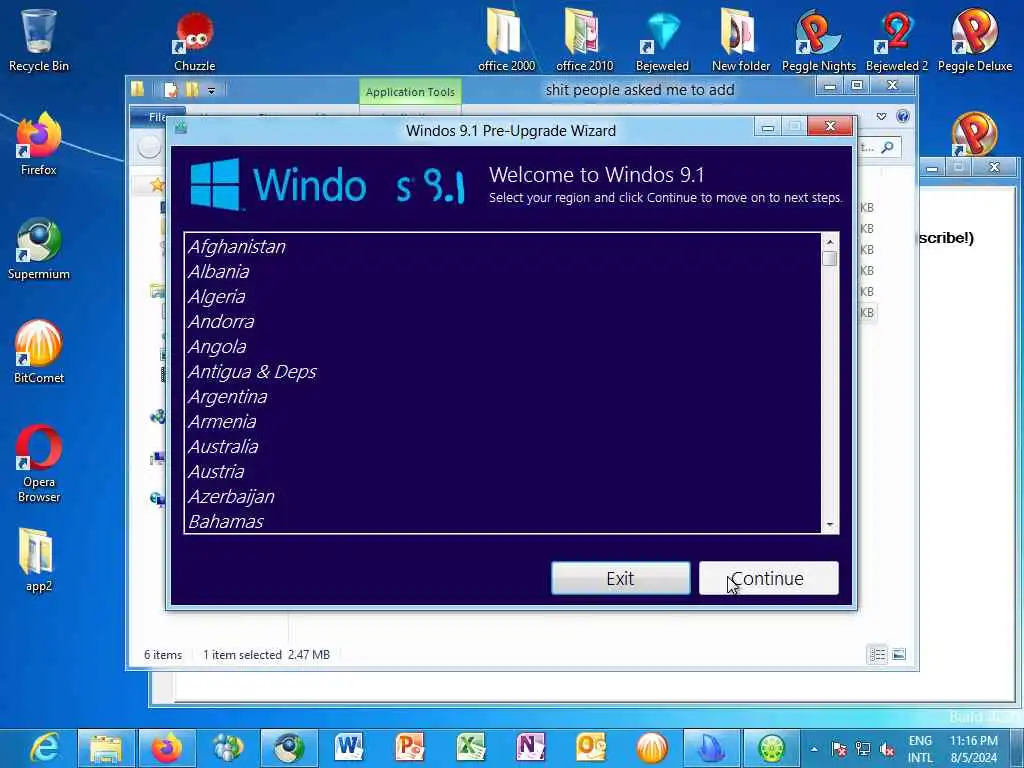Select the Application Tools ribbon tab
This screenshot has height=768, width=1024.
(410, 92)
